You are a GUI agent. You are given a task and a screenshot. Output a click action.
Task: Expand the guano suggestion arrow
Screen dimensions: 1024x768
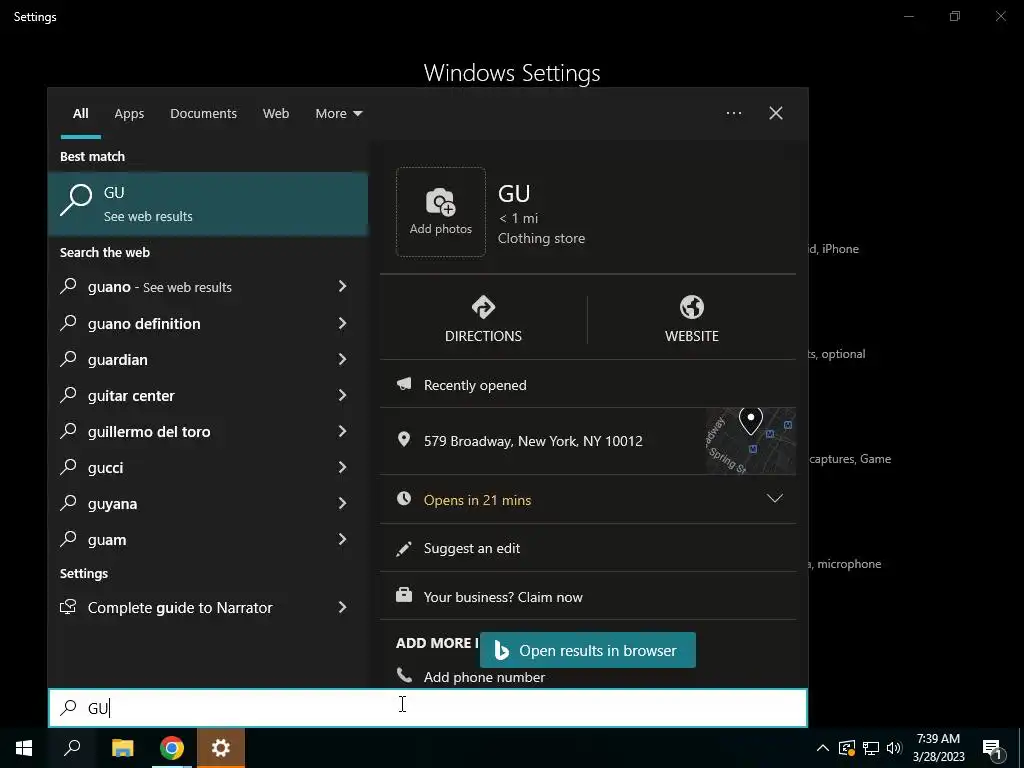(x=342, y=286)
